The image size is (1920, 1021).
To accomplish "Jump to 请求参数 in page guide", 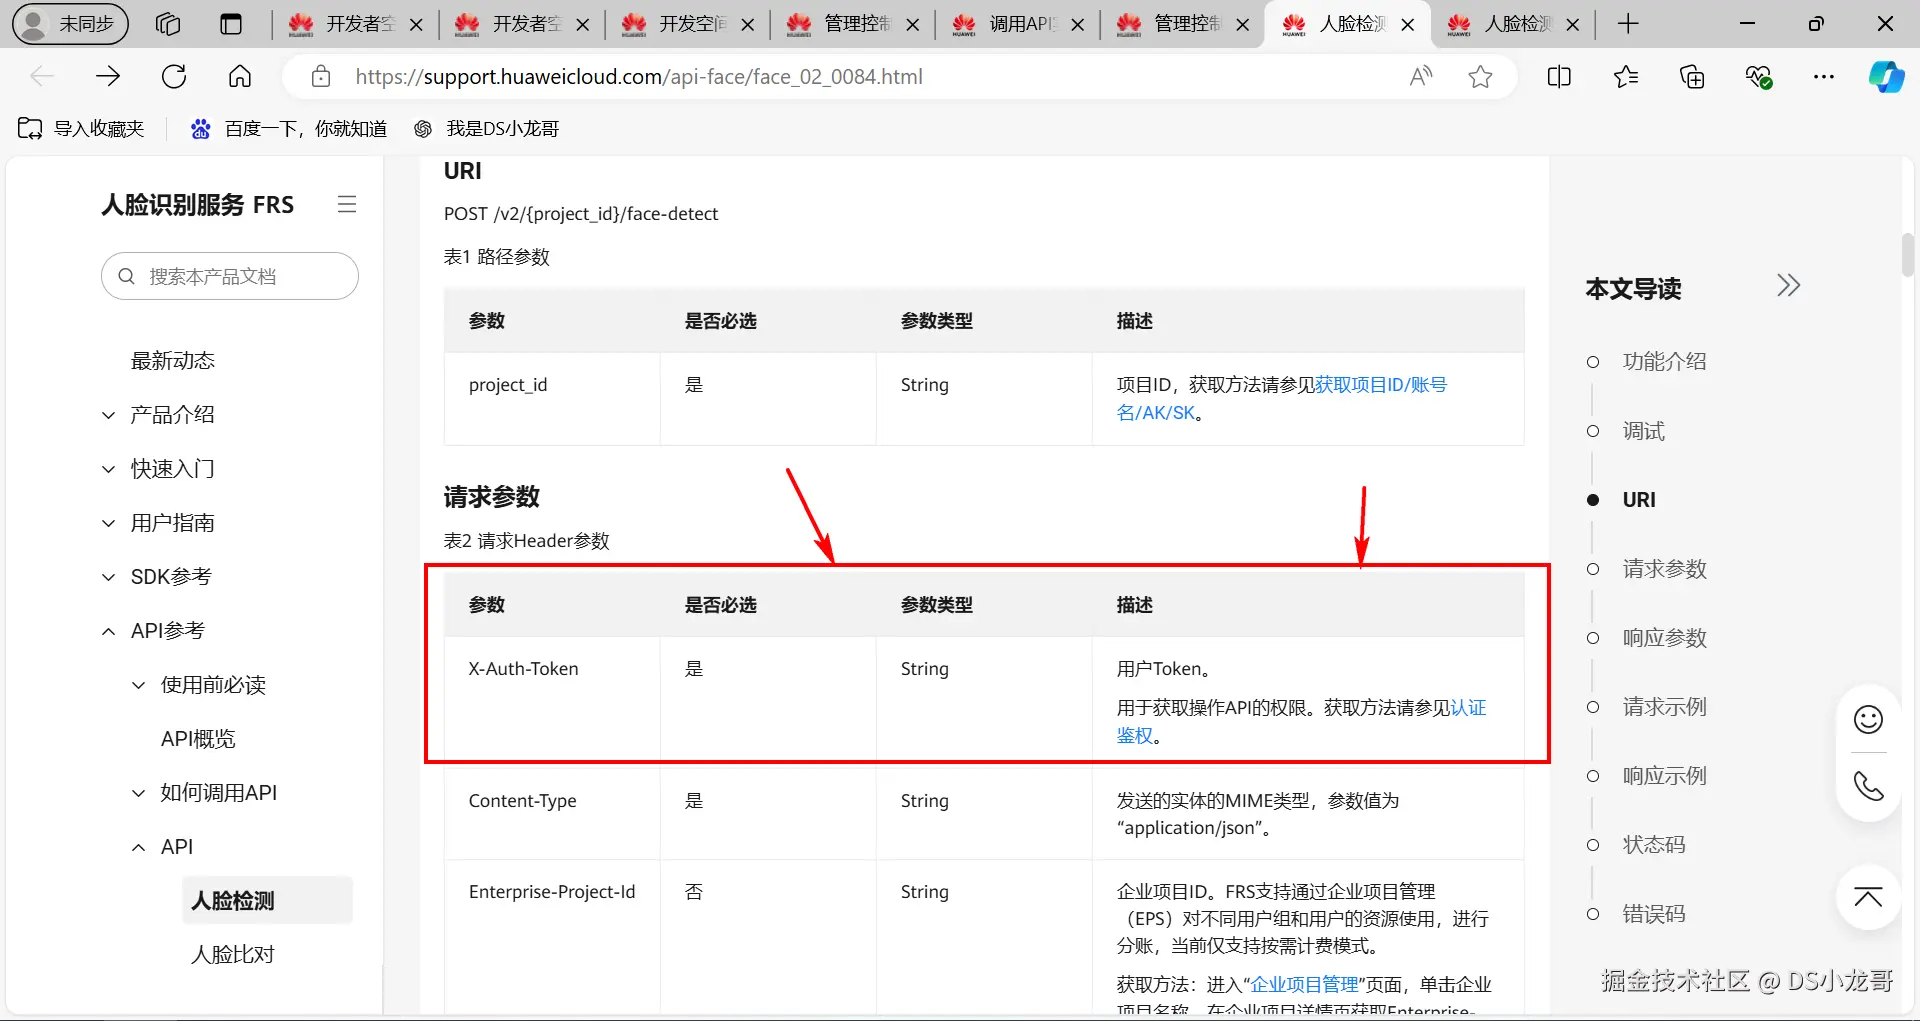I will [1664, 569].
